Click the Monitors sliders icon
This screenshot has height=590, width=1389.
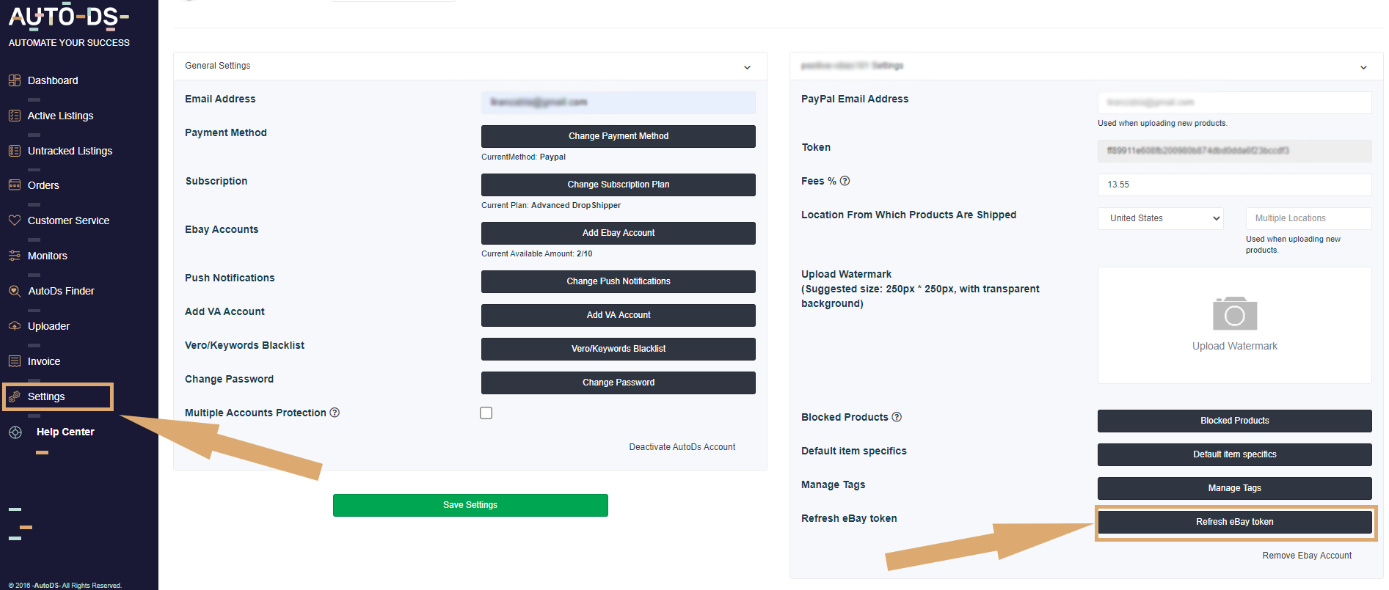tap(14, 256)
